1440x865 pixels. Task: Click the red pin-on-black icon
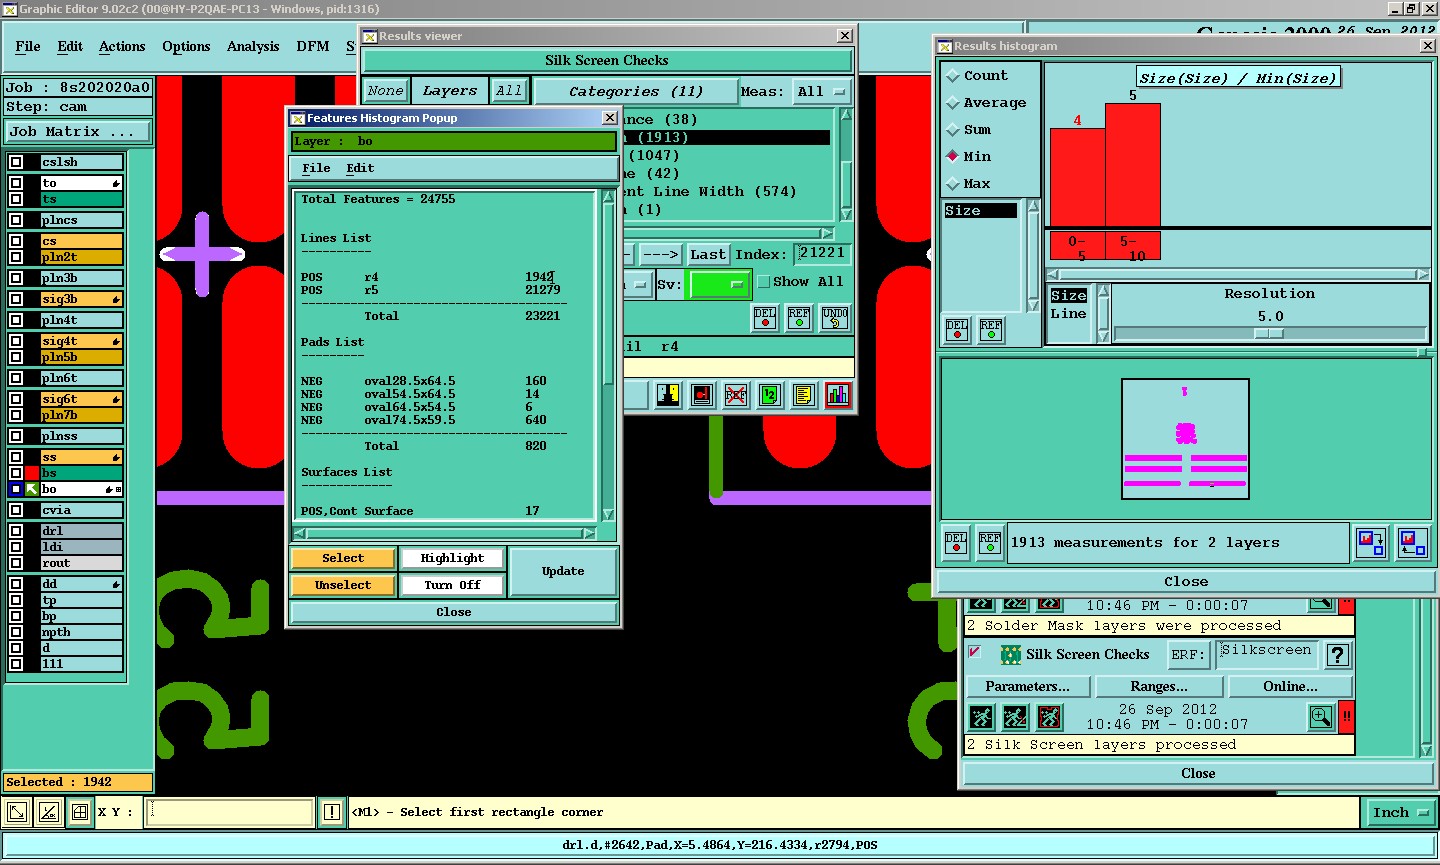[x=702, y=395]
